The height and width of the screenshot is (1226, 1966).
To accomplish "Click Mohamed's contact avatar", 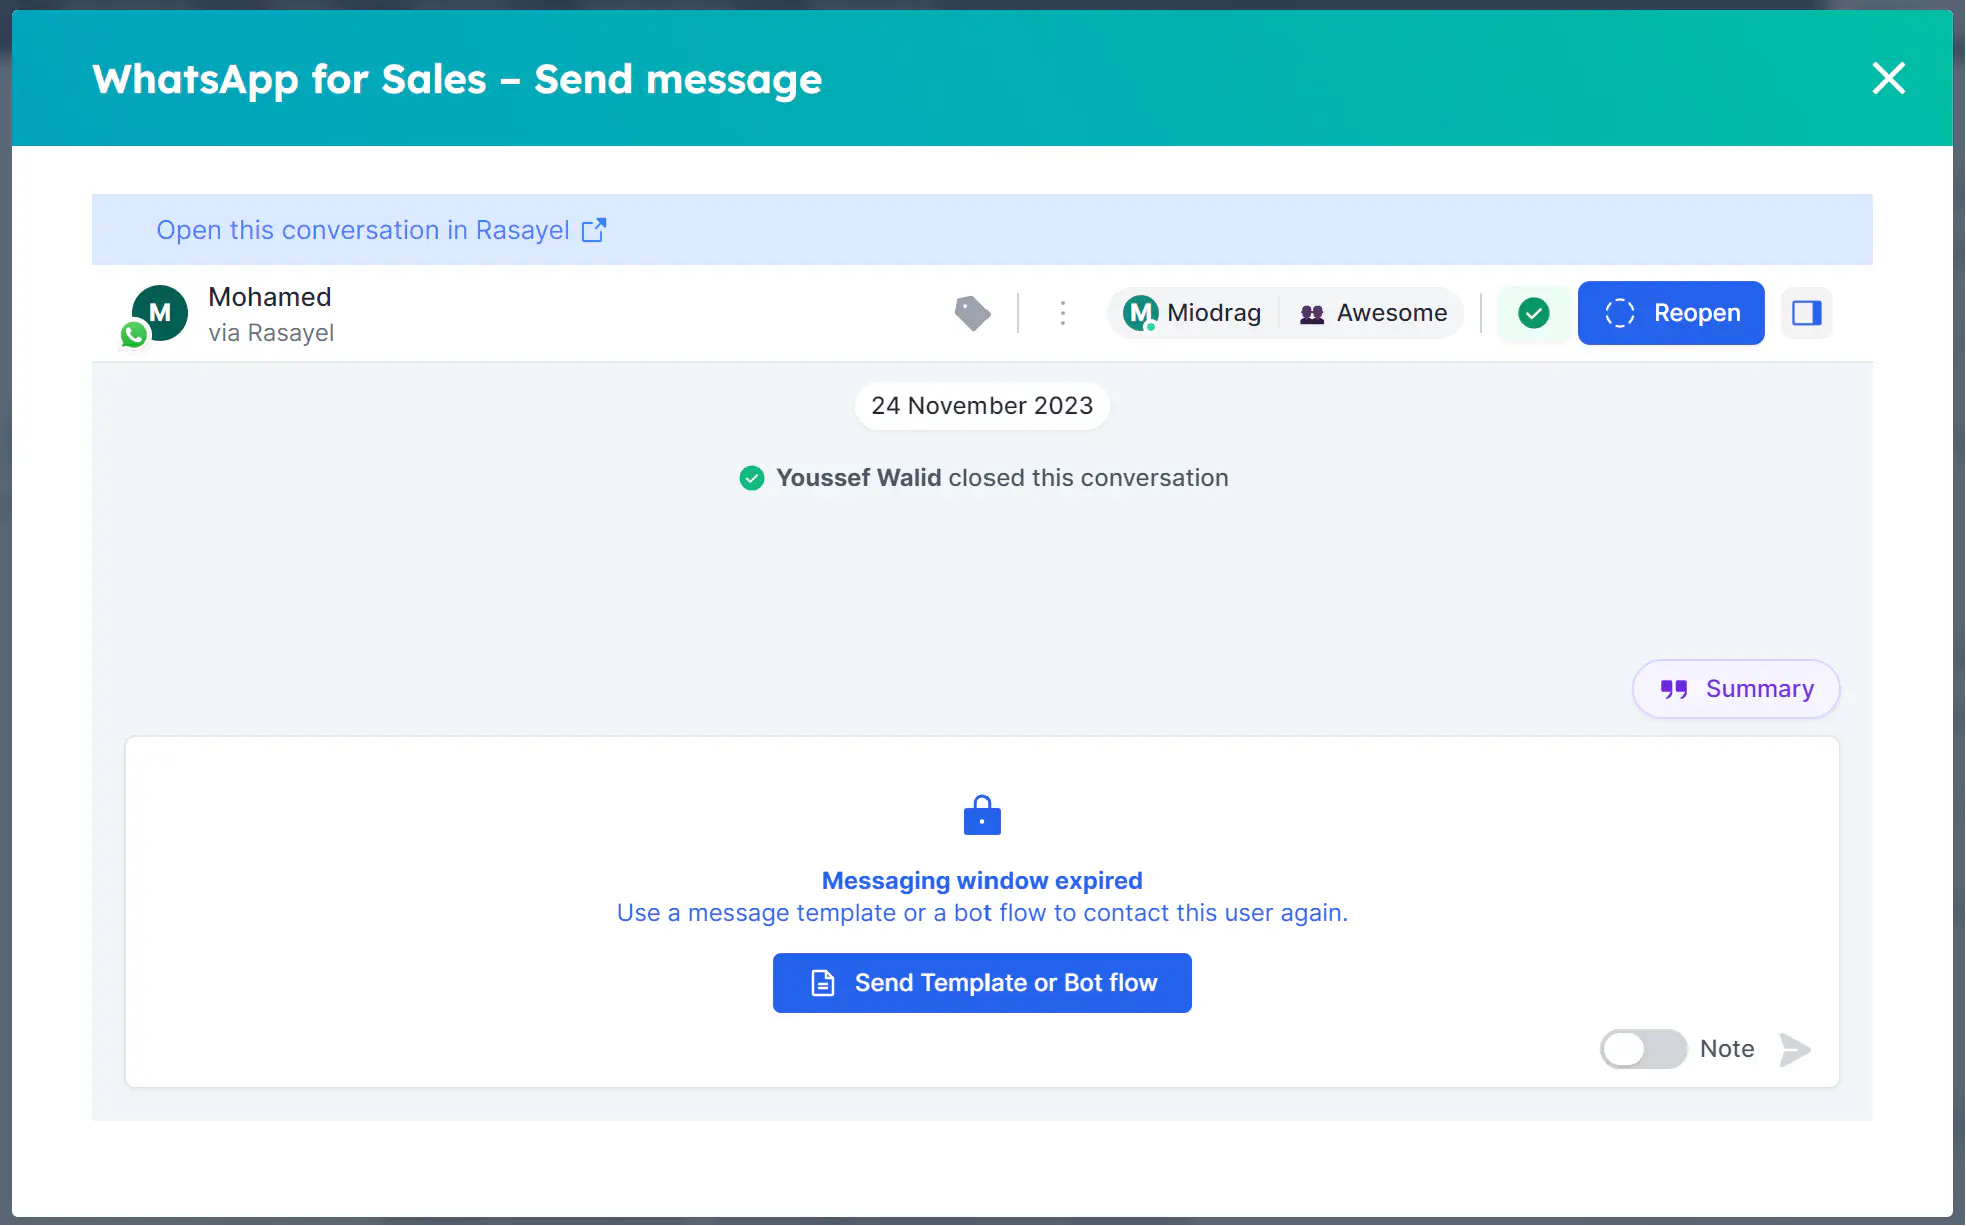I will click(x=158, y=314).
